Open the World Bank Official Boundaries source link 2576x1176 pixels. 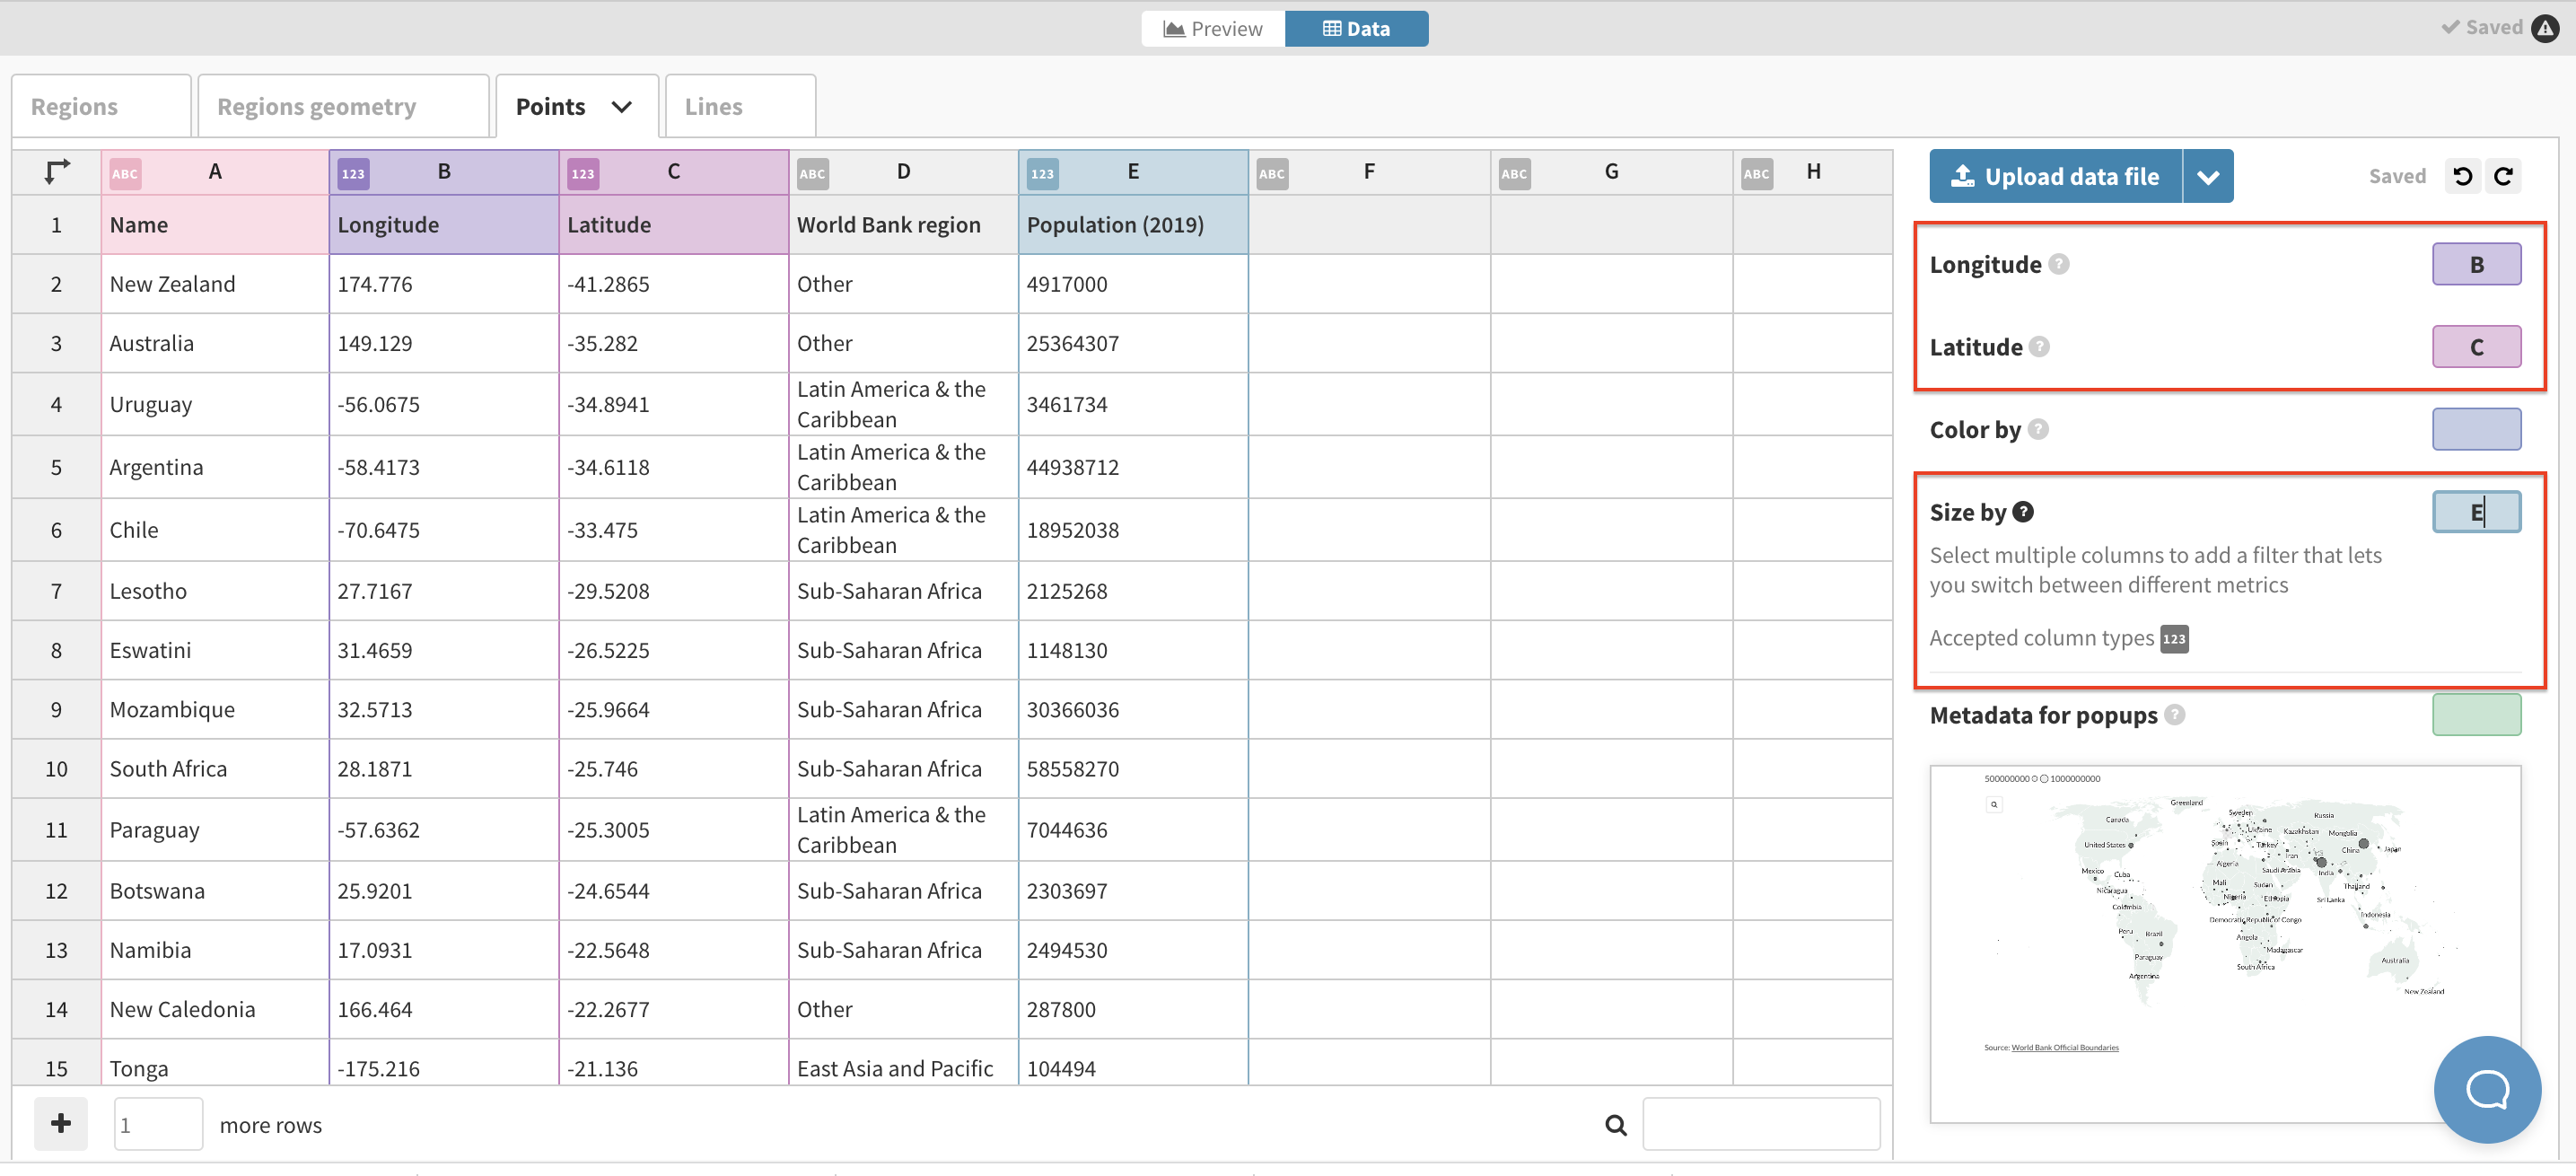click(x=2064, y=1047)
